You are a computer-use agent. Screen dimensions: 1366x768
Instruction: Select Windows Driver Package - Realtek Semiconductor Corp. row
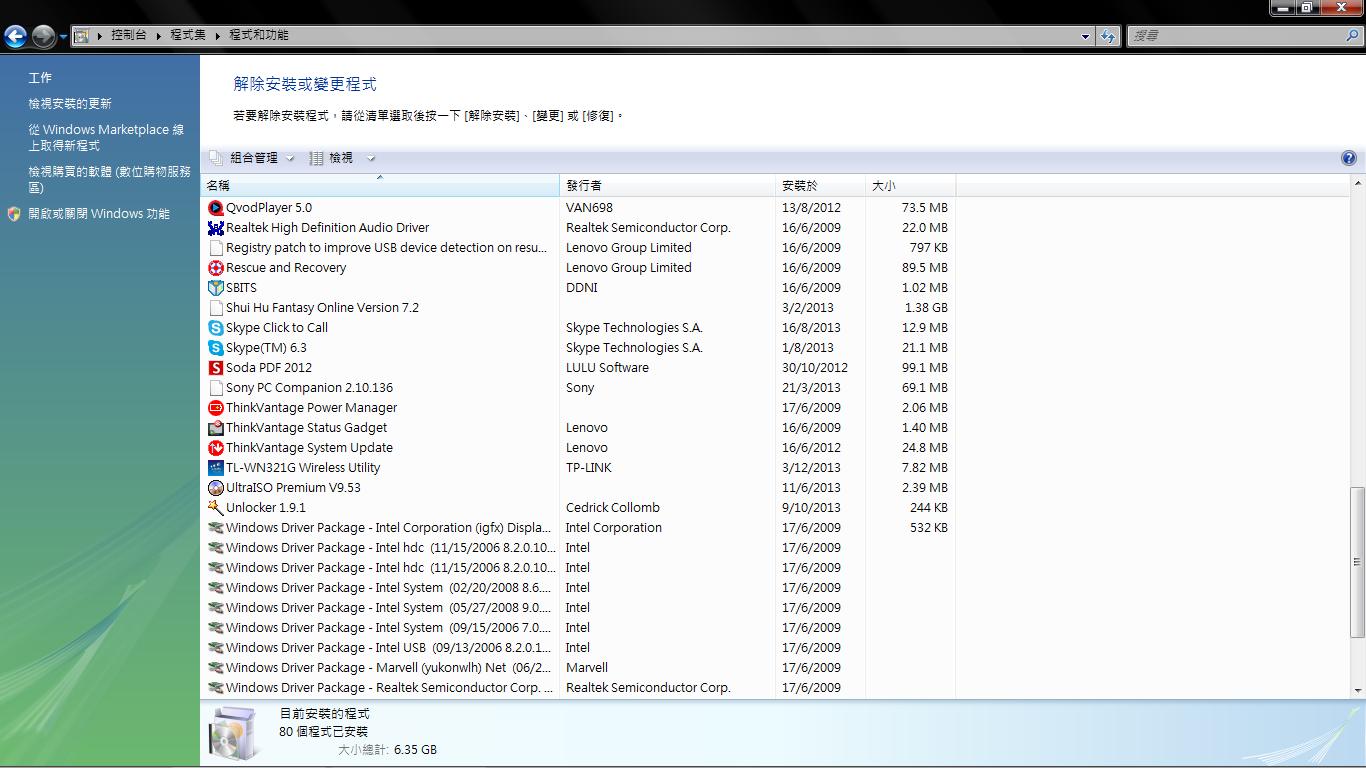point(578,688)
